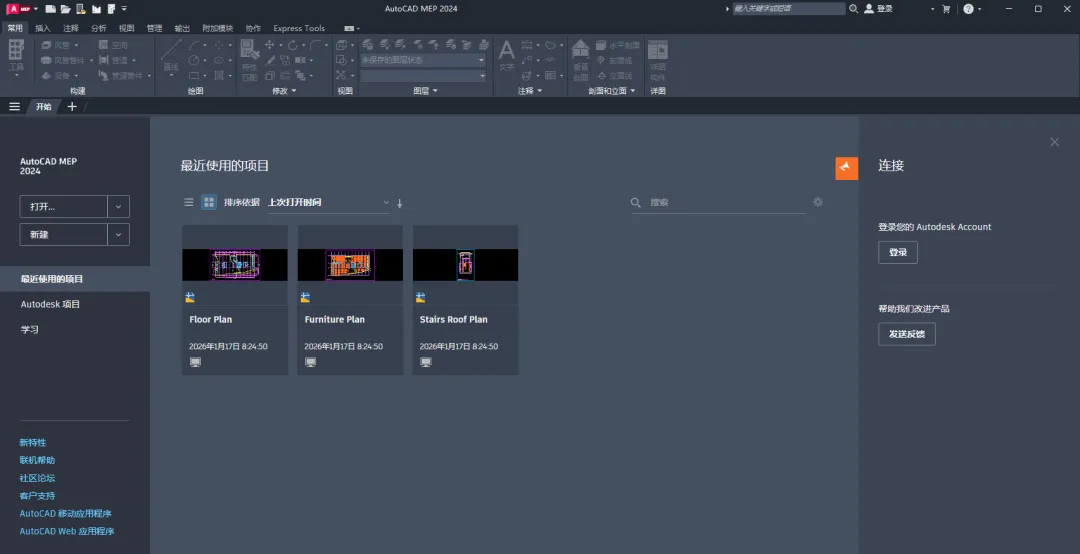Click the New drawing icon in the quick access toolbar
The height and width of the screenshot is (554, 1080).
pyautogui.click(x=50, y=9)
